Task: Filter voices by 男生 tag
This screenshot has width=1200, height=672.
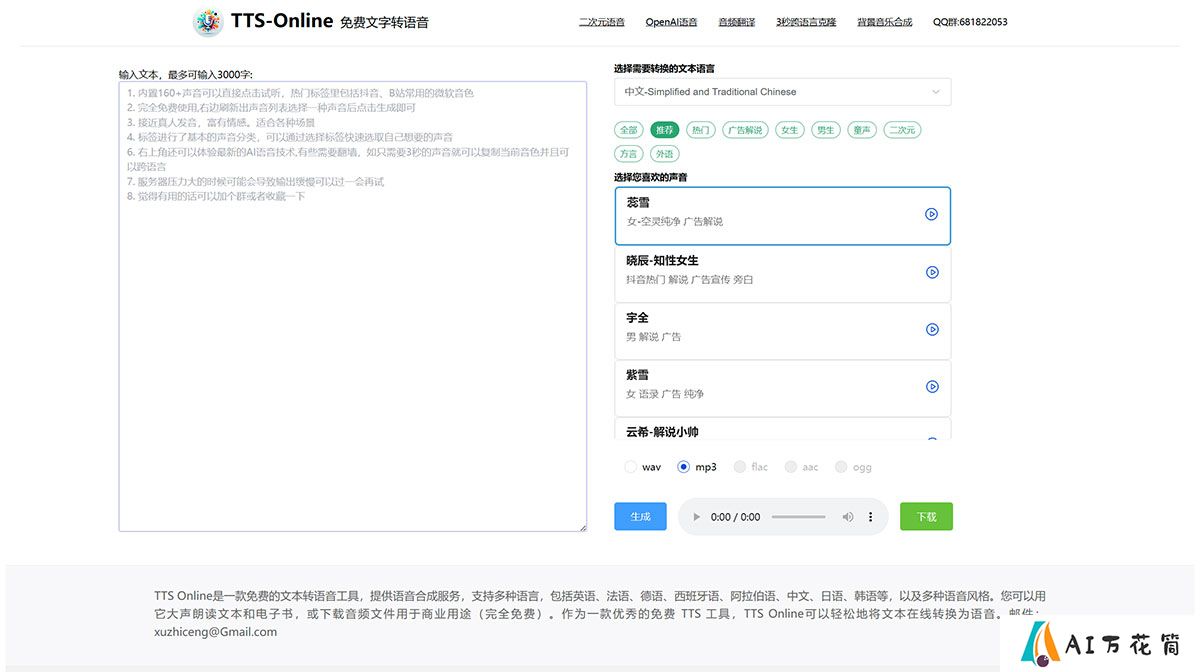Action: coord(825,130)
